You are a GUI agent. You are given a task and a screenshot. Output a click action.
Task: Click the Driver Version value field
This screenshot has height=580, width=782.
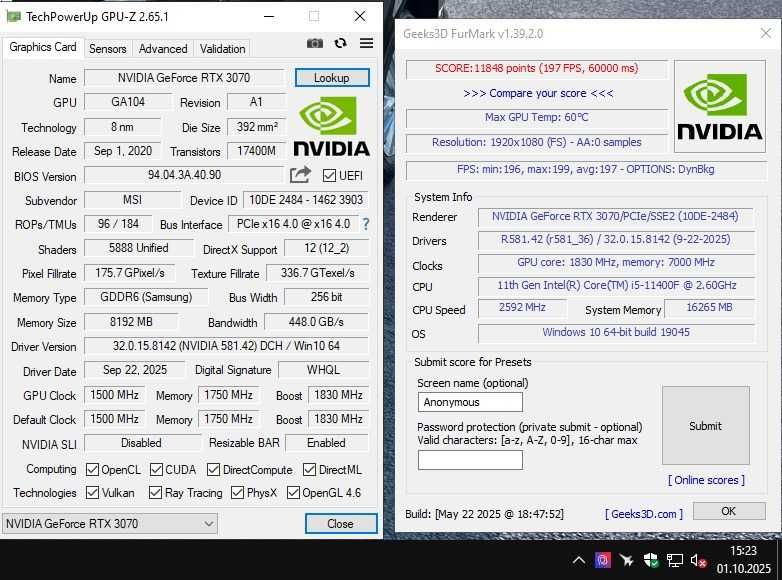point(226,346)
